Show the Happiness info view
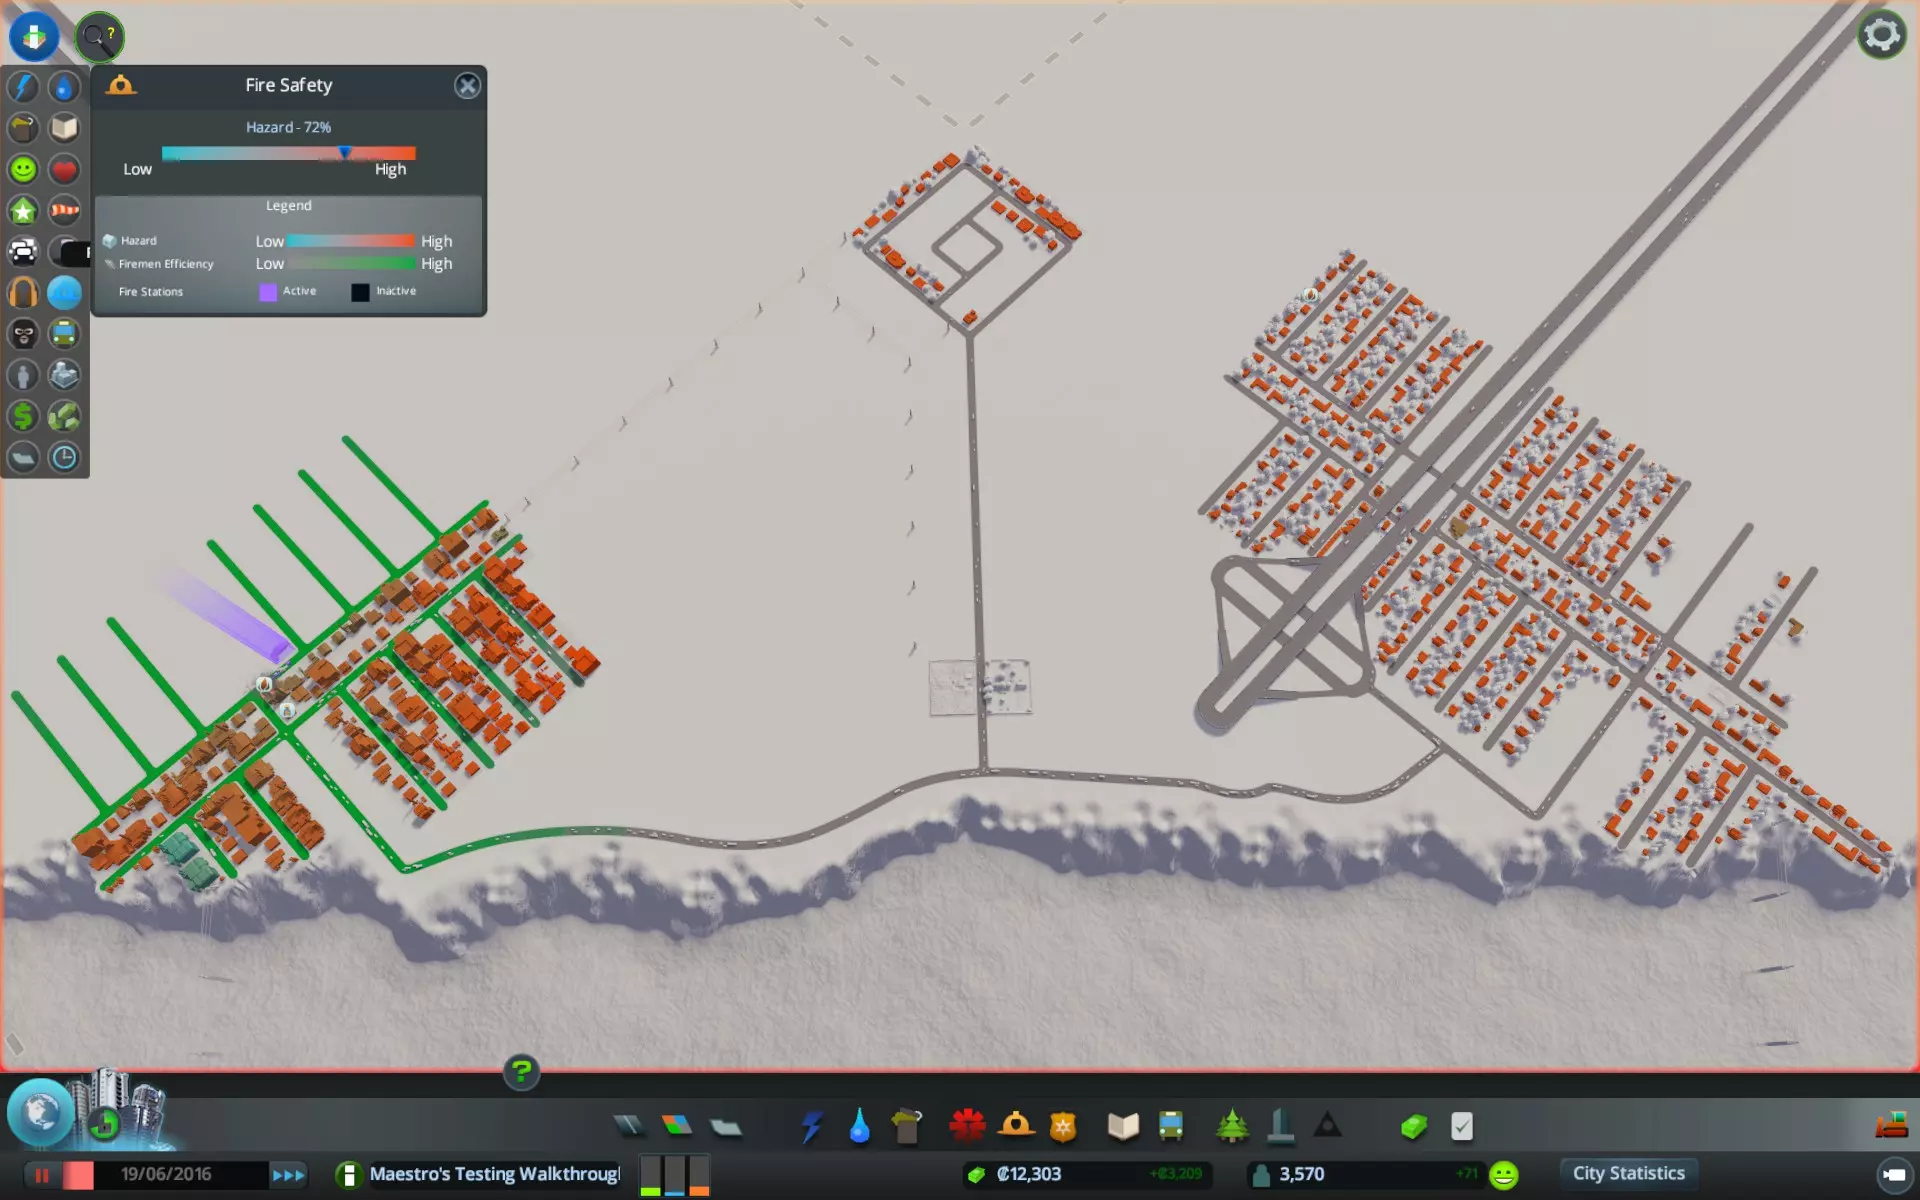This screenshot has width=1920, height=1200. (x=23, y=169)
